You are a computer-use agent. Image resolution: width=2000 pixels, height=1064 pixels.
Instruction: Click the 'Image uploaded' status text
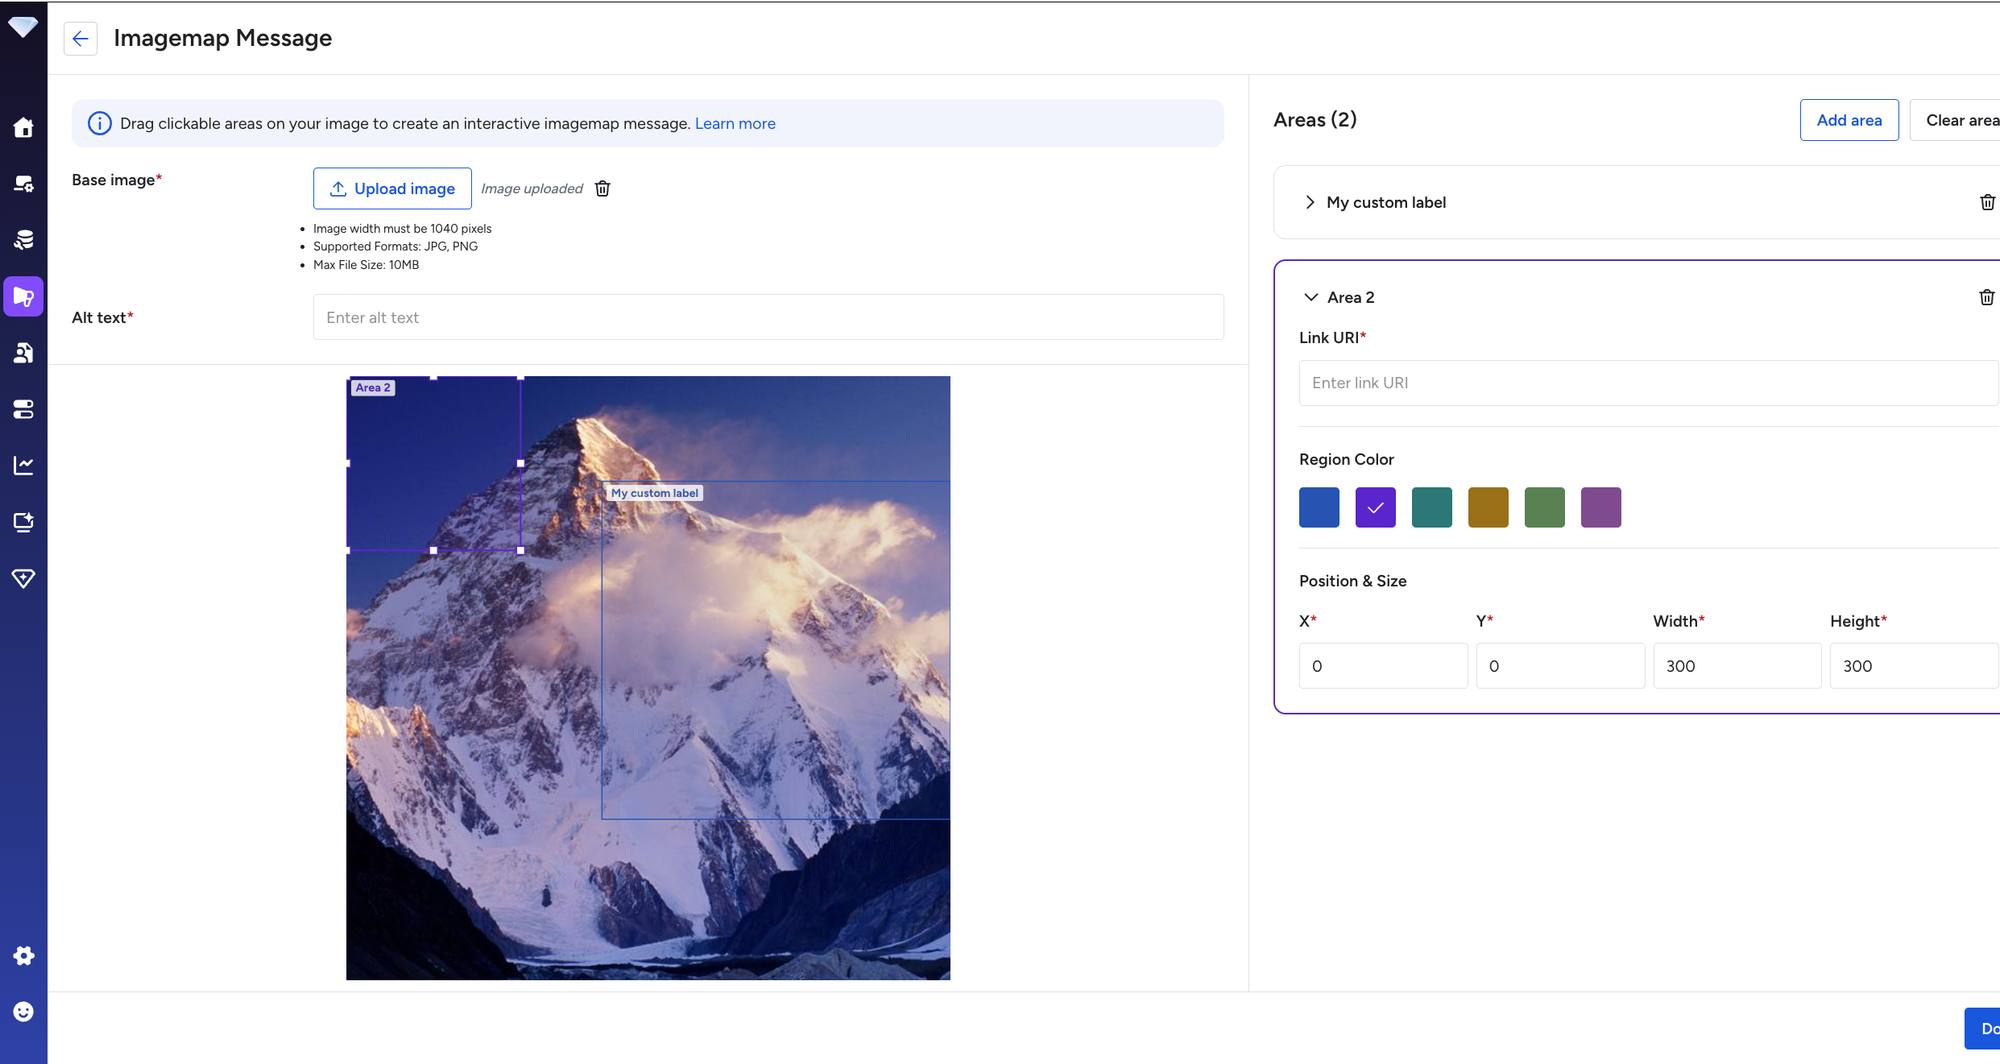point(532,189)
